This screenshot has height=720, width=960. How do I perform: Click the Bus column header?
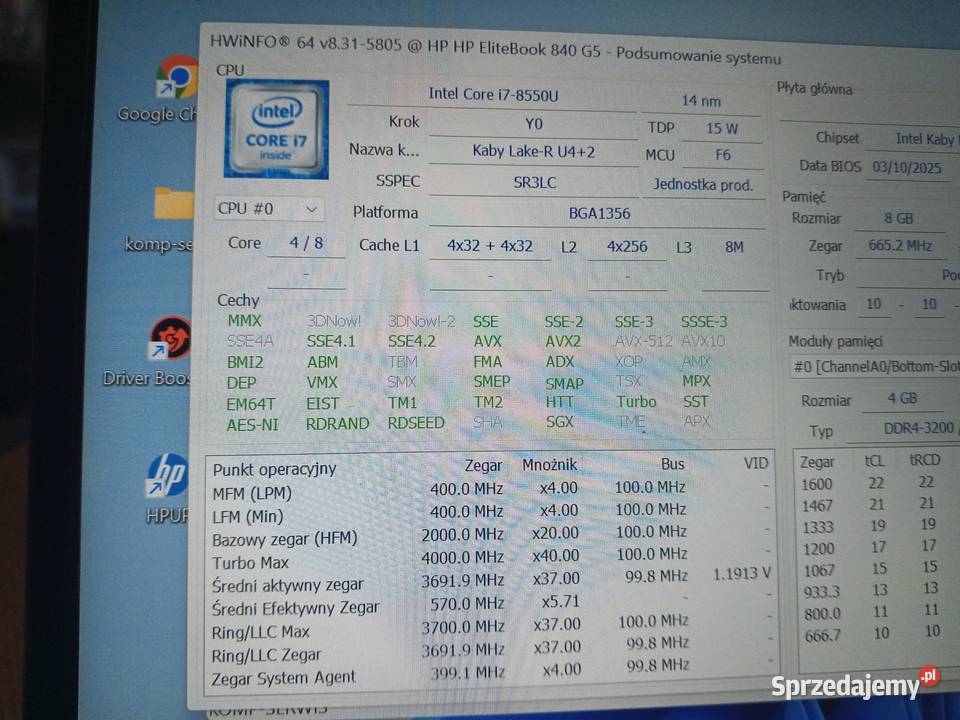(672, 464)
